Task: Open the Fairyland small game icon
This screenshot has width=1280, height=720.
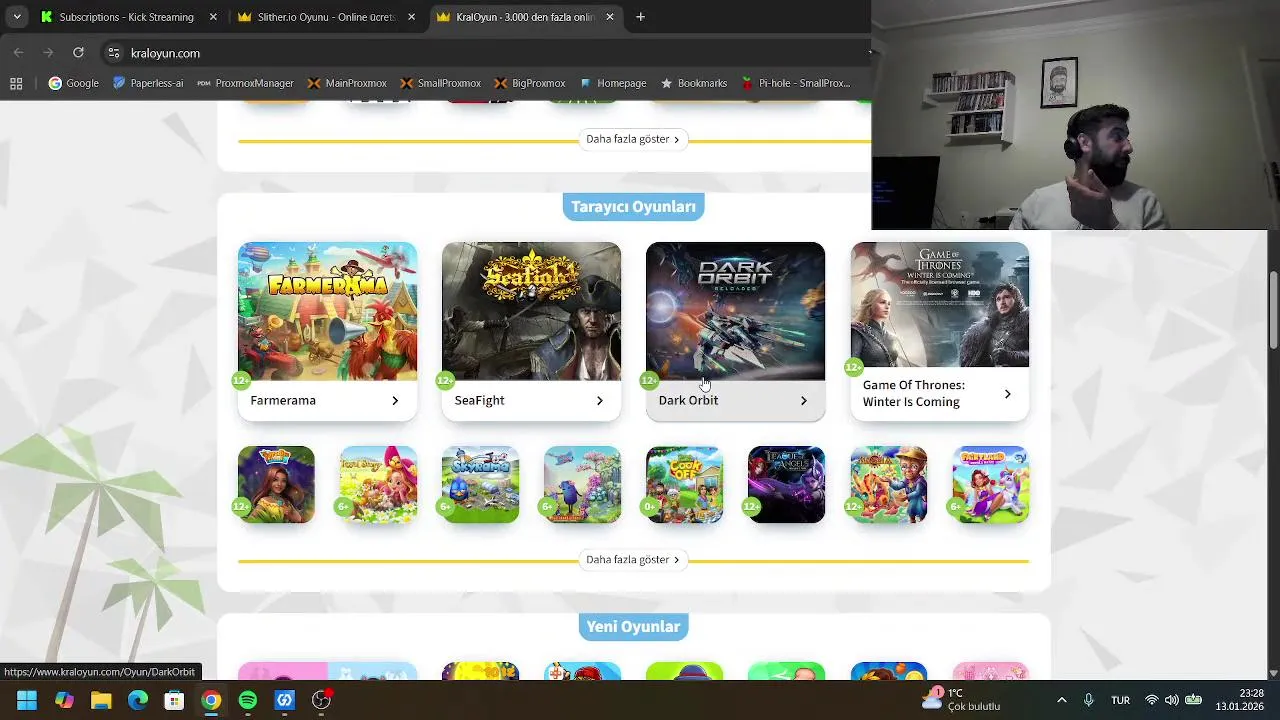Action: [x=990, y=484]
